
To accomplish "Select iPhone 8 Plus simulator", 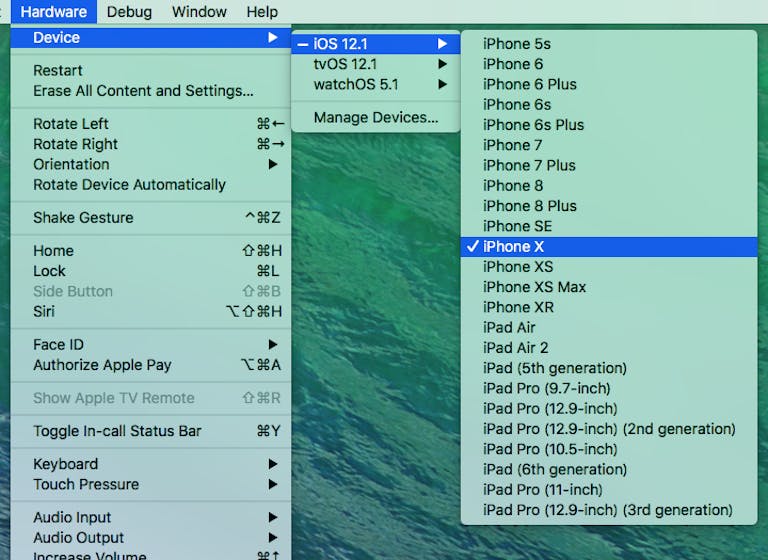I will point(609,206).
